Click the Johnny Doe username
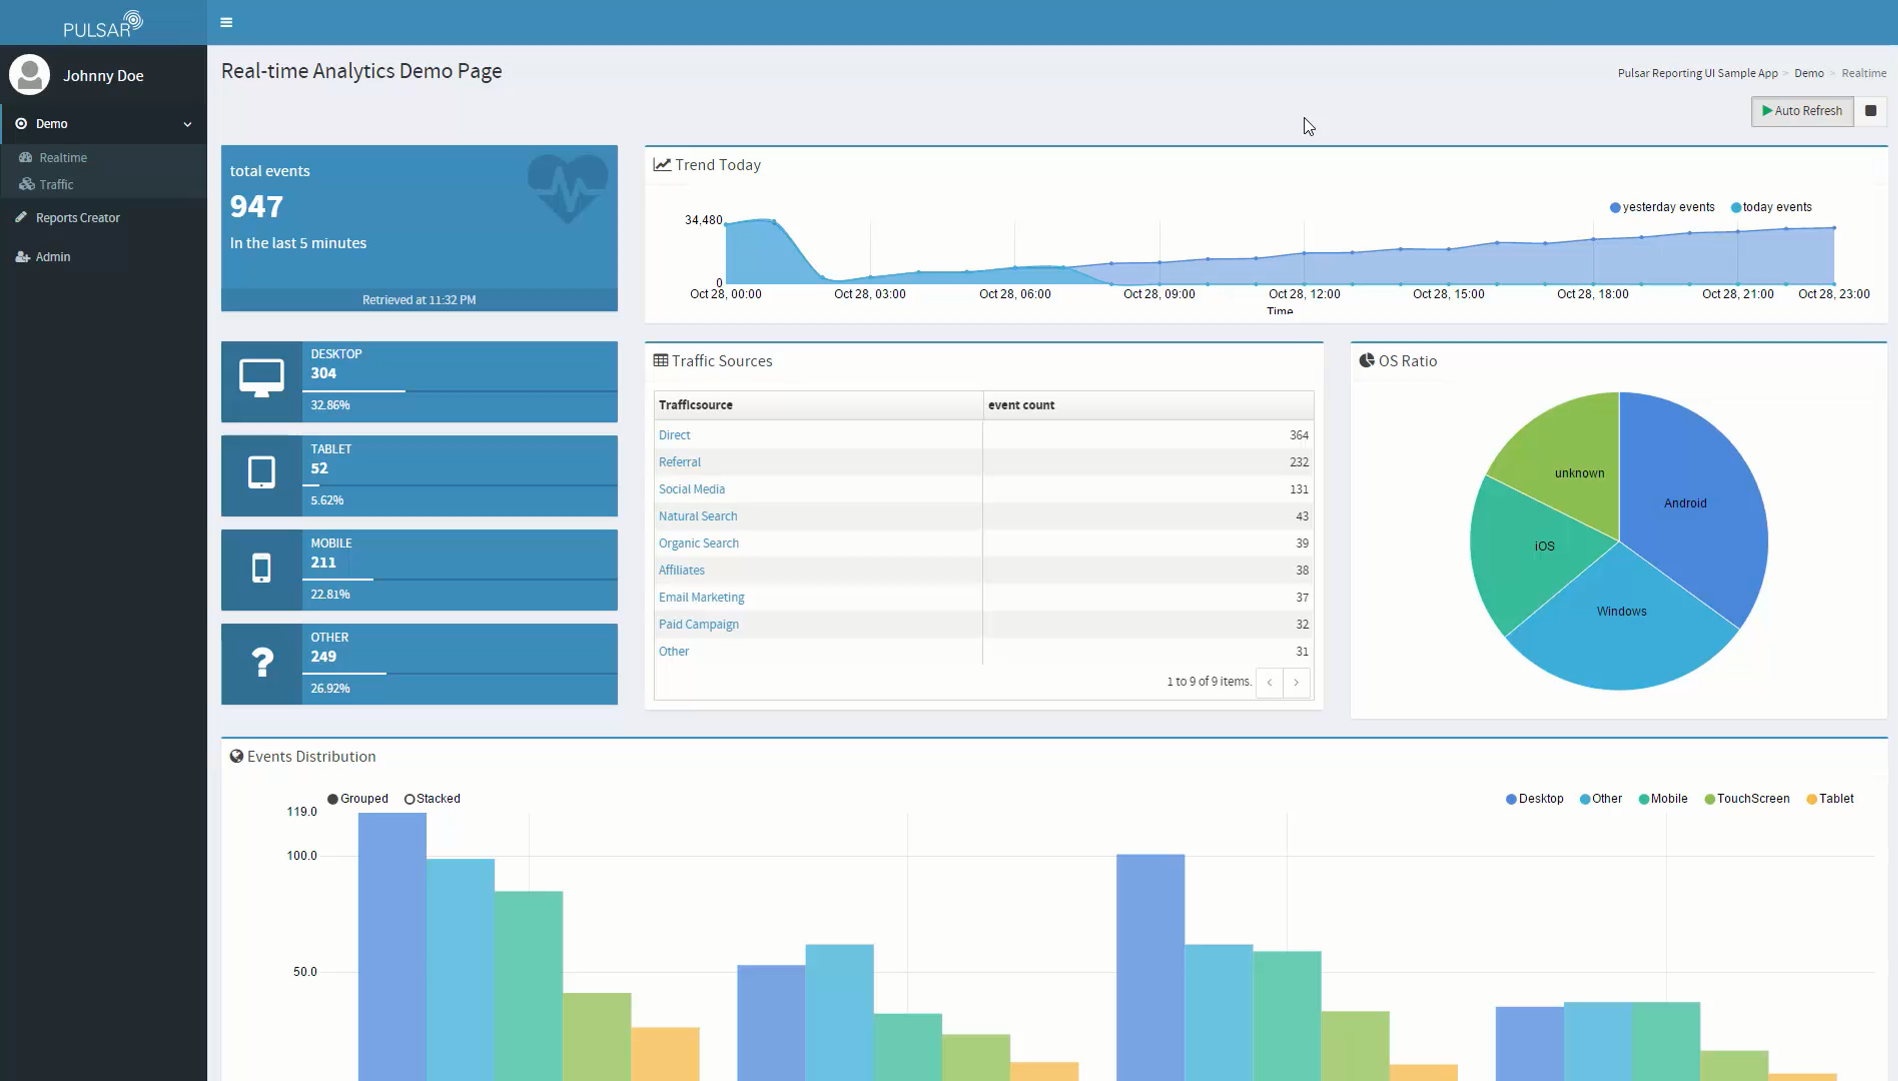The width and height of the screenshot is (1898, 1081). [103, 76]
